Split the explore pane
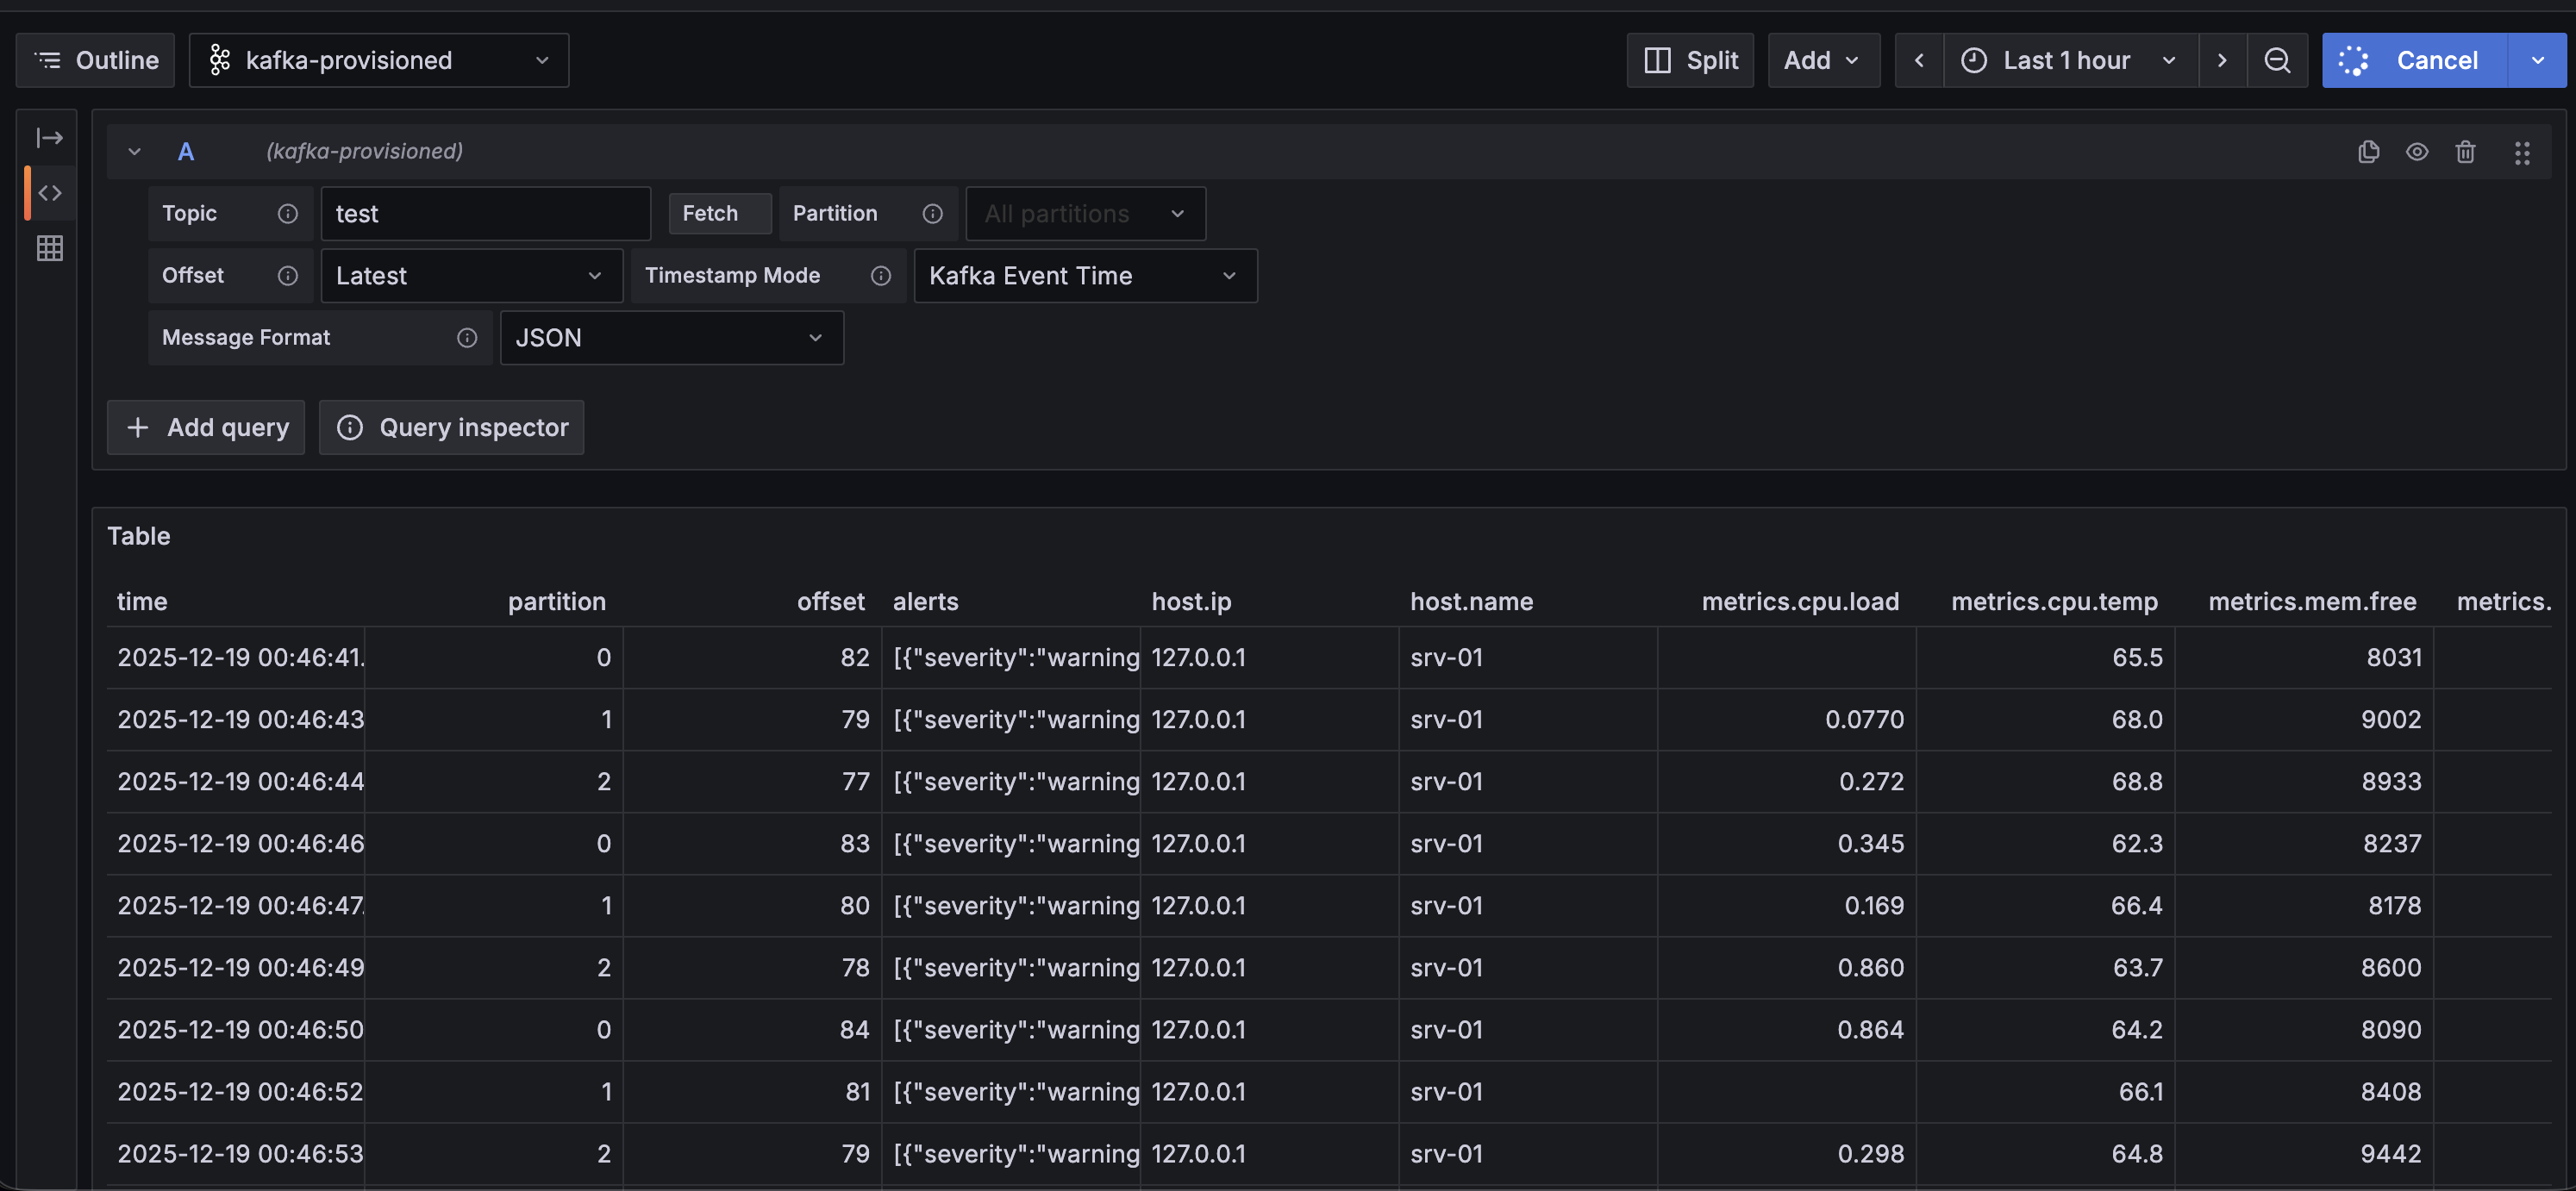The width and height of the screenshot is (2576, 1191). (x=1690, y=60)
